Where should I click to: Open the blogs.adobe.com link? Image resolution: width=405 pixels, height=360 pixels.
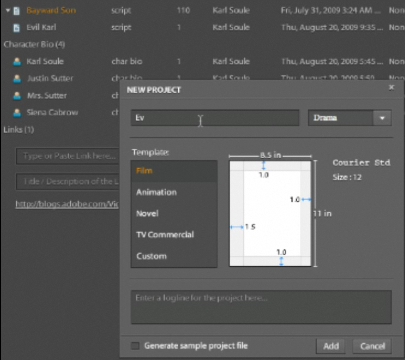point(67,204)
